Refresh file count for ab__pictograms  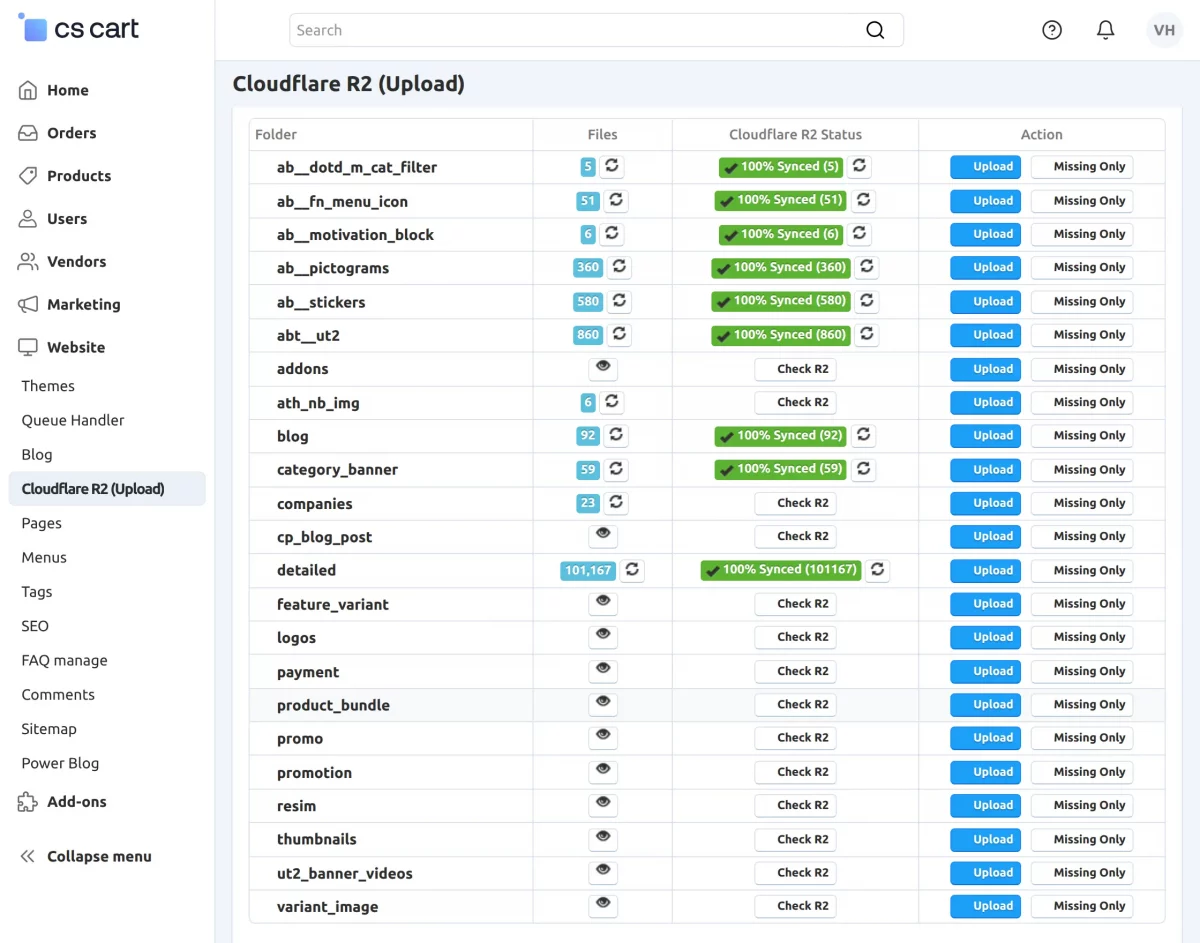coord(619,267)
